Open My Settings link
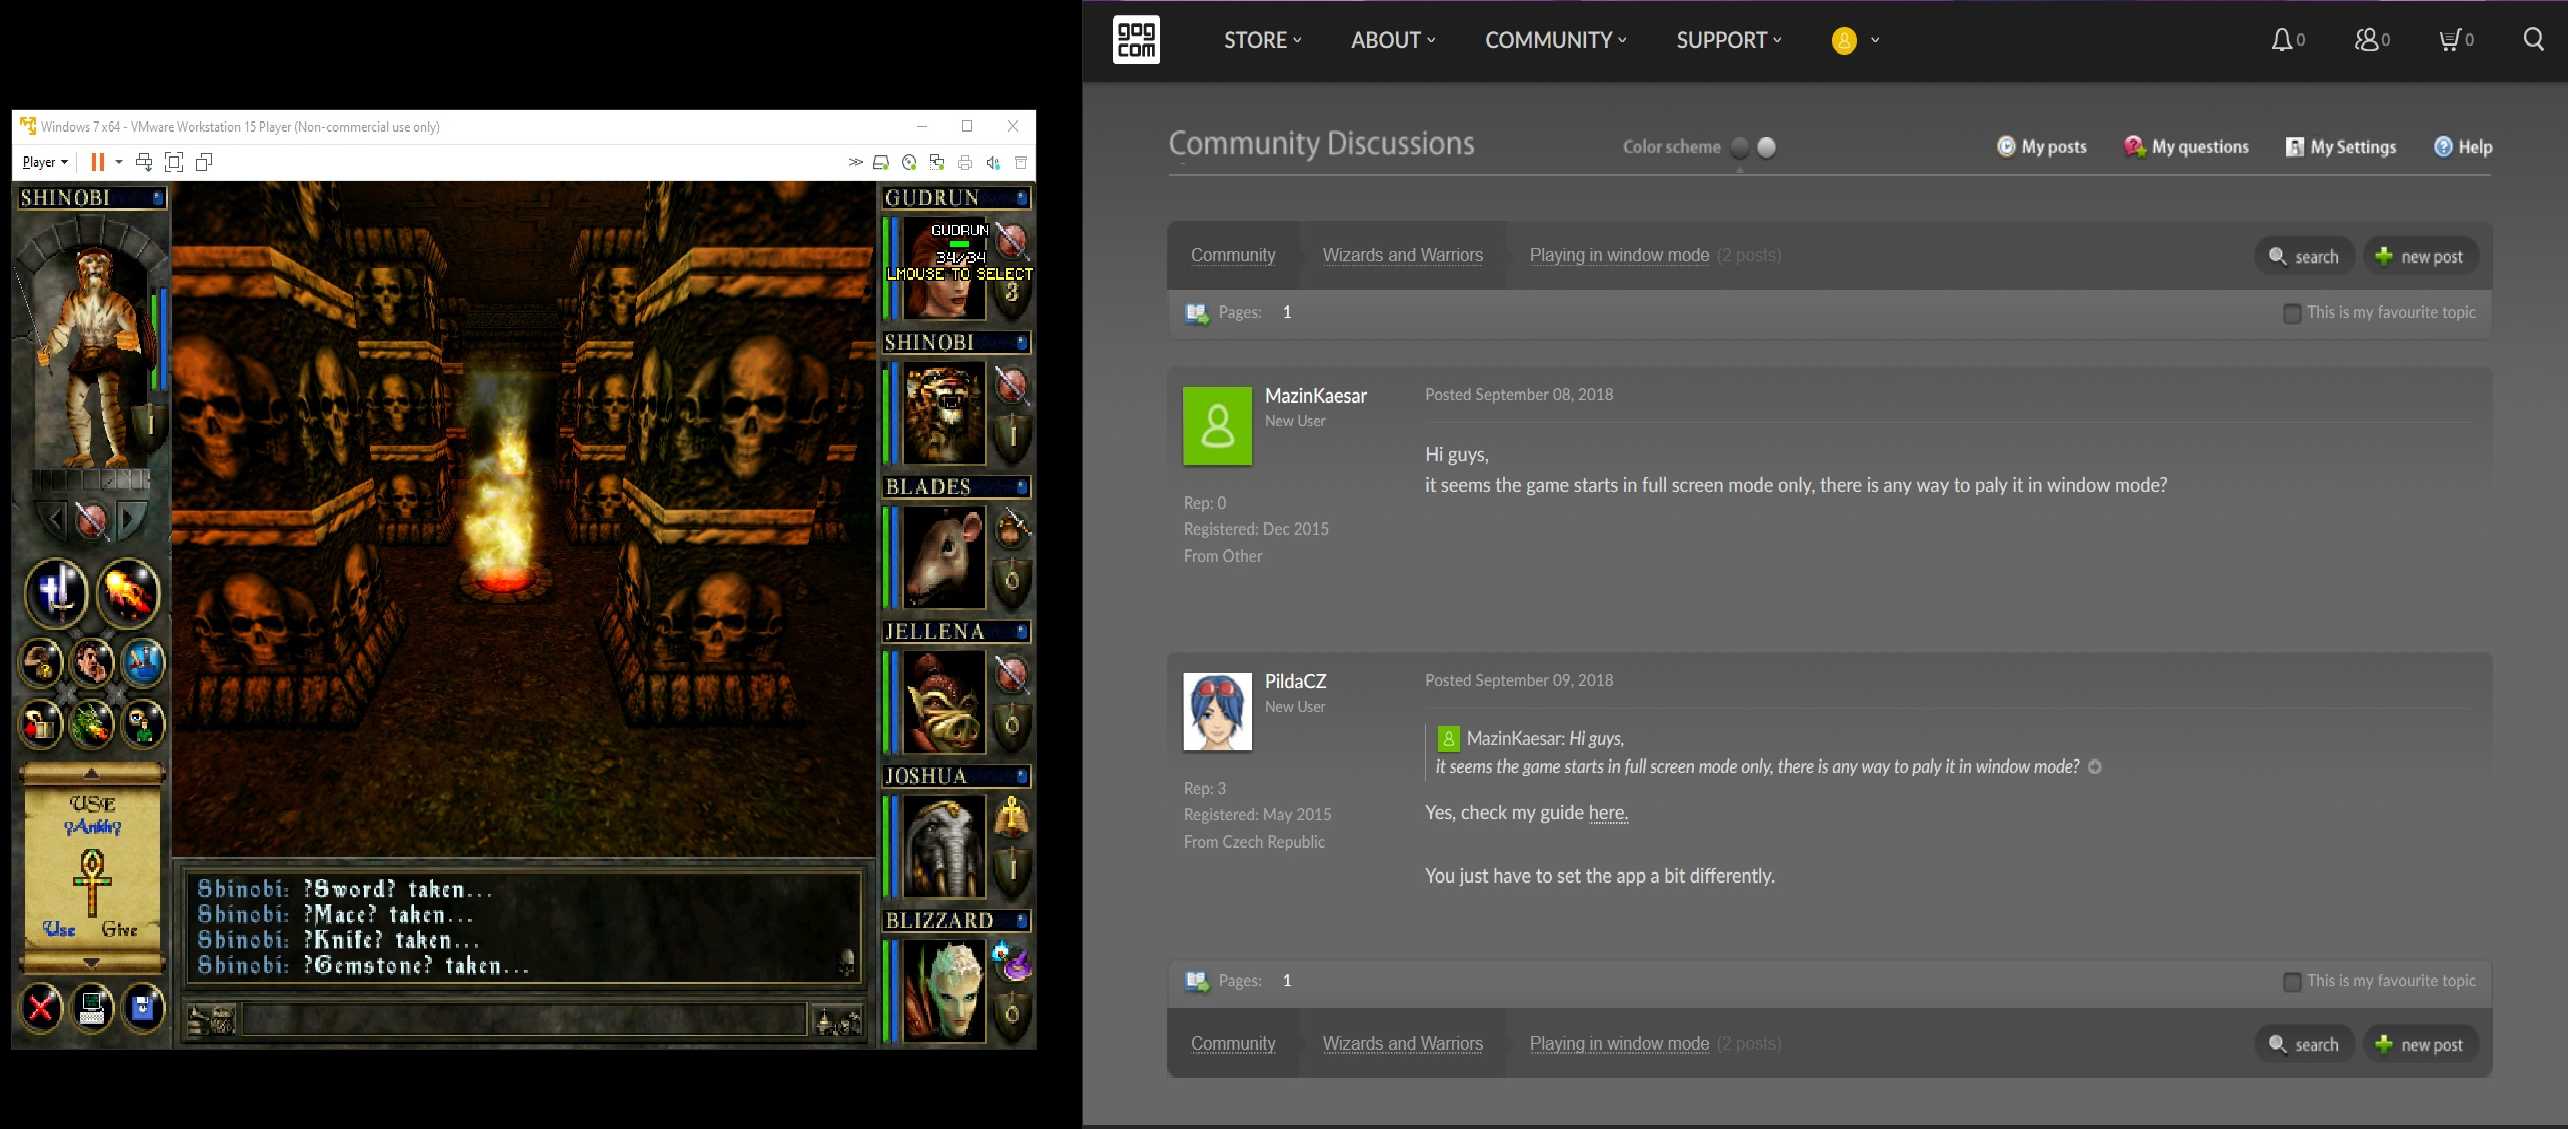Image resolution: width=2568 pixels, height=1129 pixels. tap(2341, 147)
